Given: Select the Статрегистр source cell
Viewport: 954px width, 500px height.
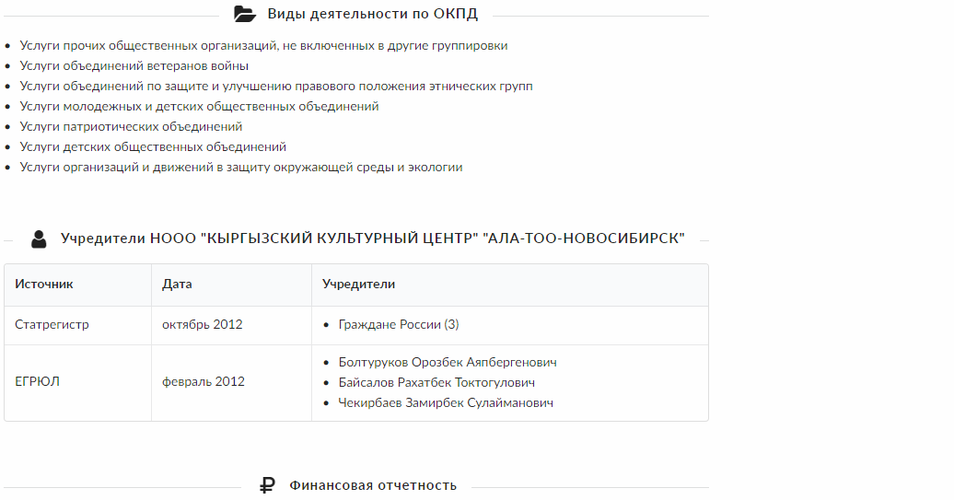Looking at the screenshot, I should (x=52, y=324).
